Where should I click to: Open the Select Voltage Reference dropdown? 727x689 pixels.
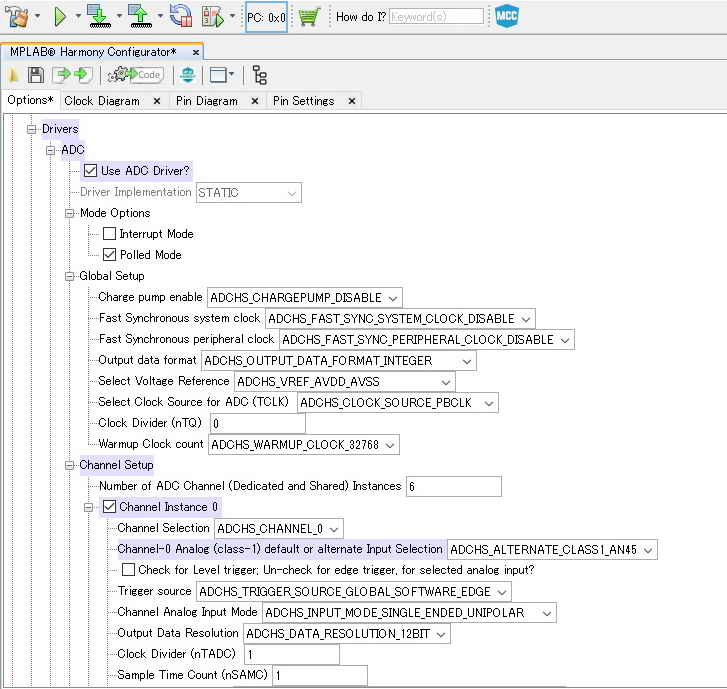tap(344, 382)
